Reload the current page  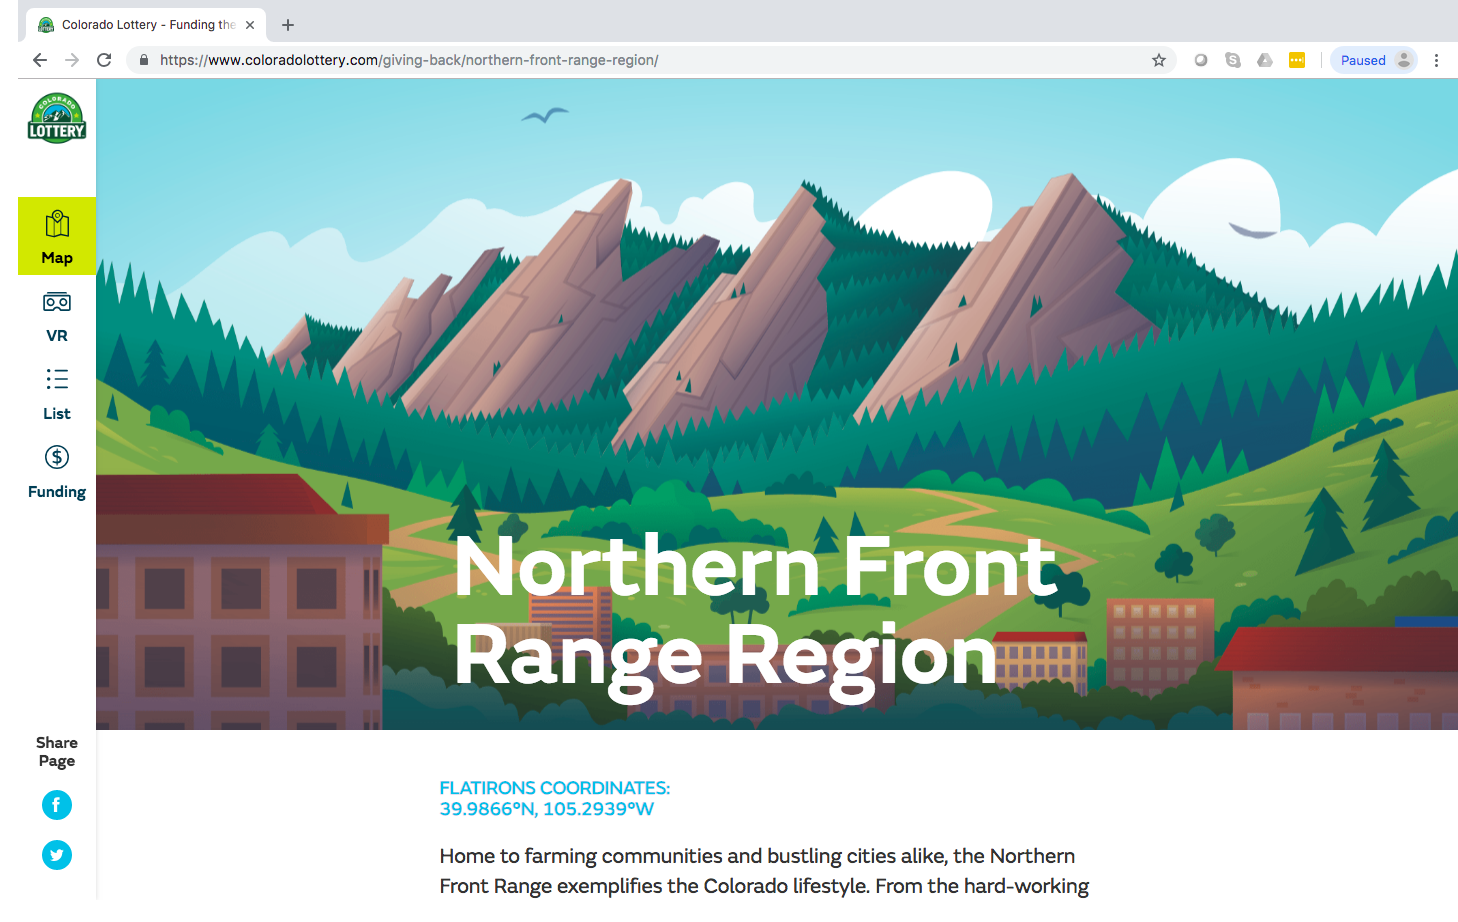tap(104, 60)
